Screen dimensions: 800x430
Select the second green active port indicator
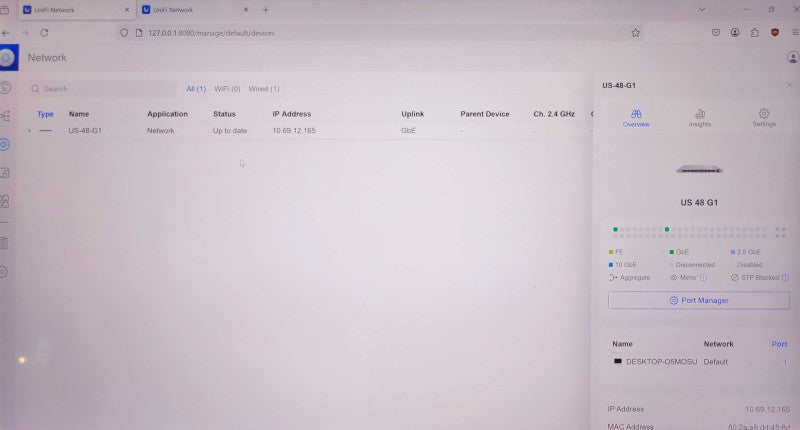(x=667, y=230)
